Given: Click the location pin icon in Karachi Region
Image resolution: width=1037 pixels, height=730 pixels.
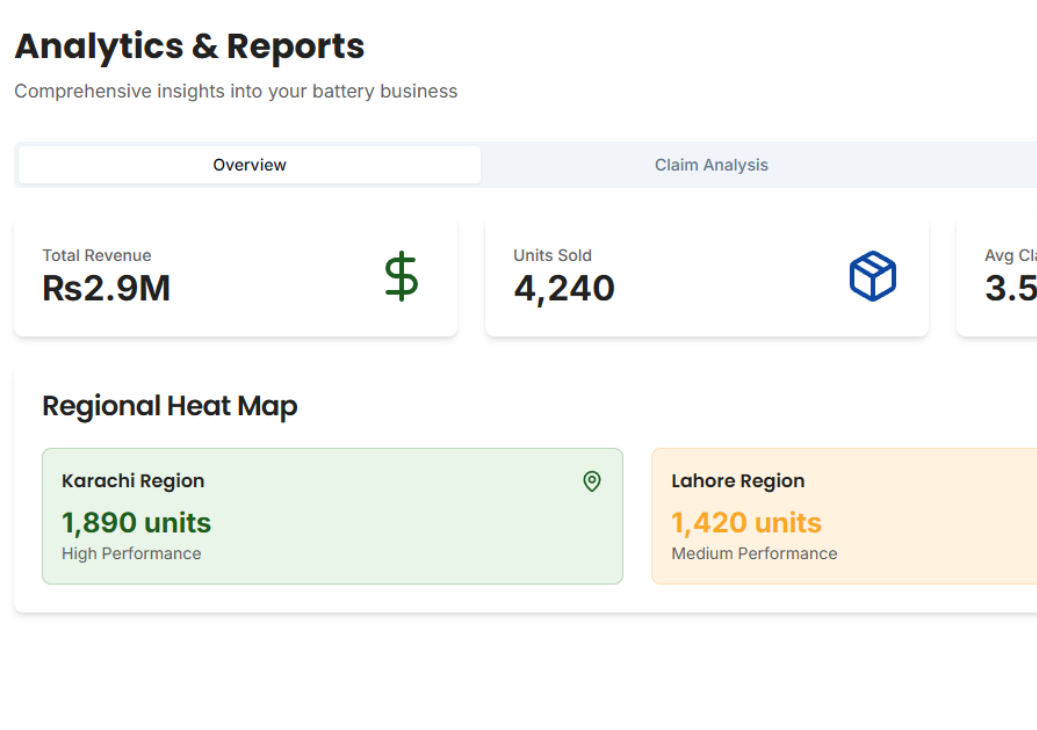Looking at the screenshot, I should point(592,482).
